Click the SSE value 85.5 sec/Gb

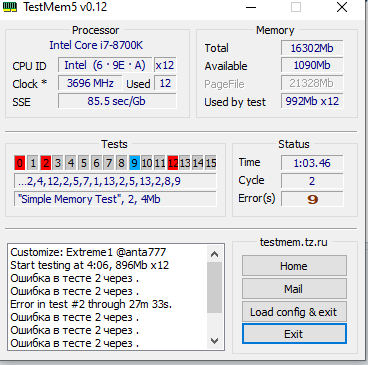click(117, 101)
